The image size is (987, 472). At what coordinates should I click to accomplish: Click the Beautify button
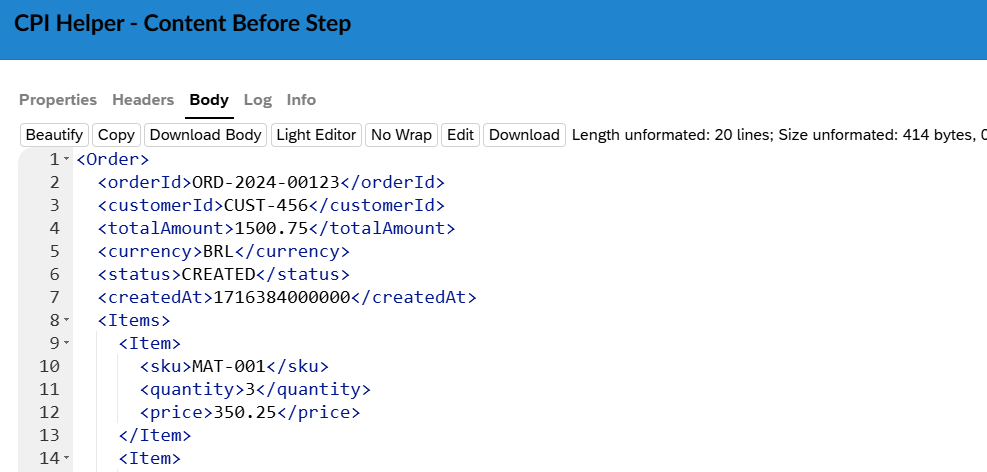[55, 135]
